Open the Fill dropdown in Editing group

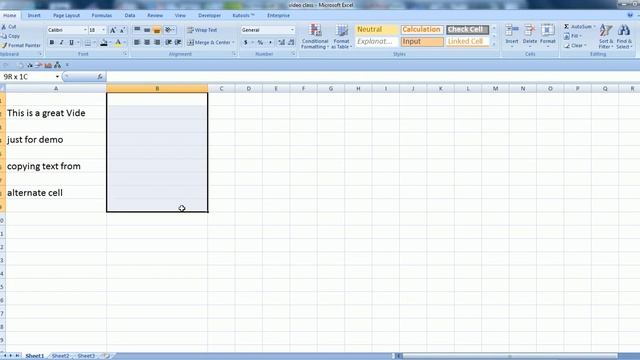pyautogui.click(x=573, y=36)
